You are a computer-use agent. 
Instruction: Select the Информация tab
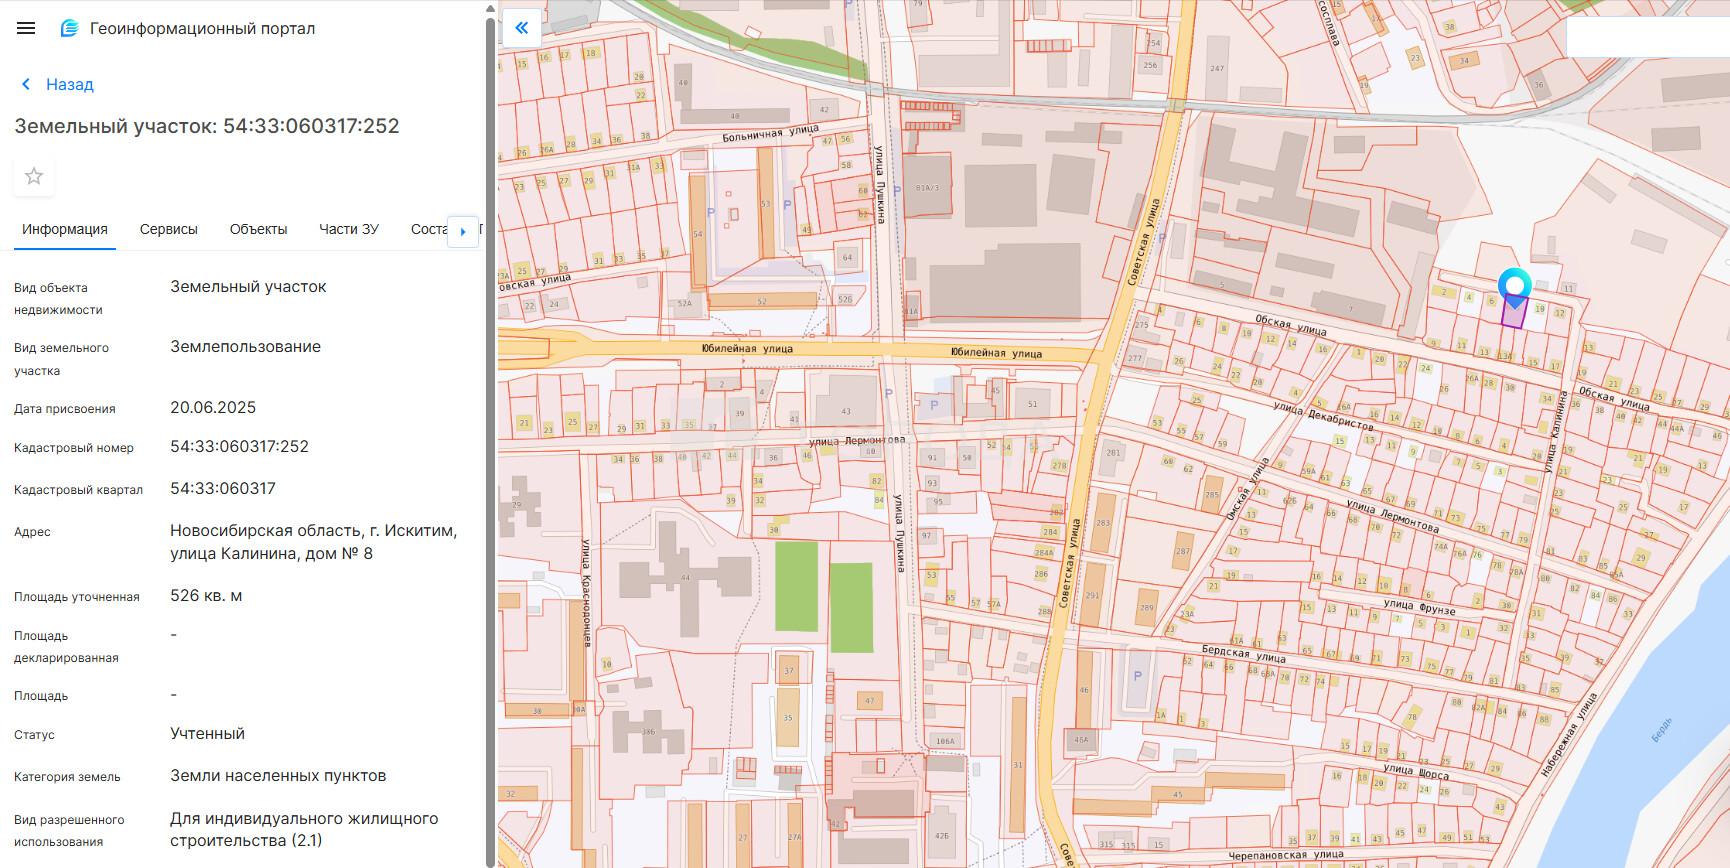(x=65, y=229)
